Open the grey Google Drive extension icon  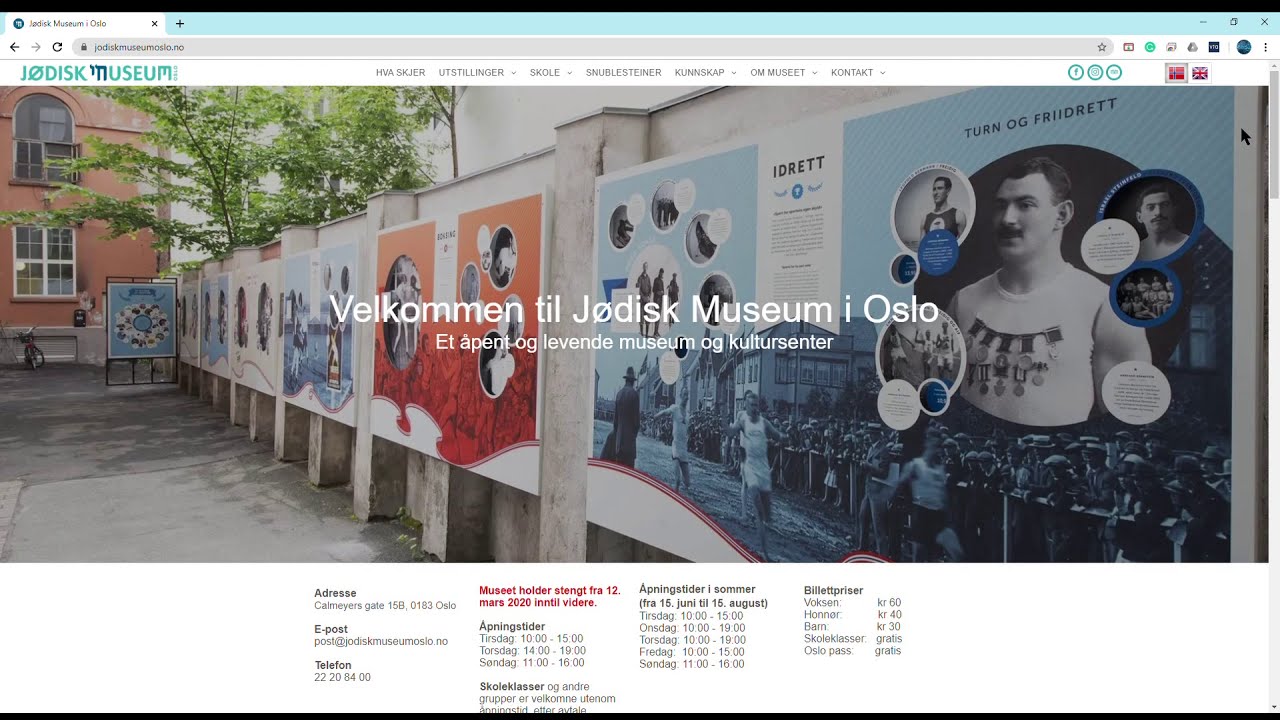click(1192, 47)
